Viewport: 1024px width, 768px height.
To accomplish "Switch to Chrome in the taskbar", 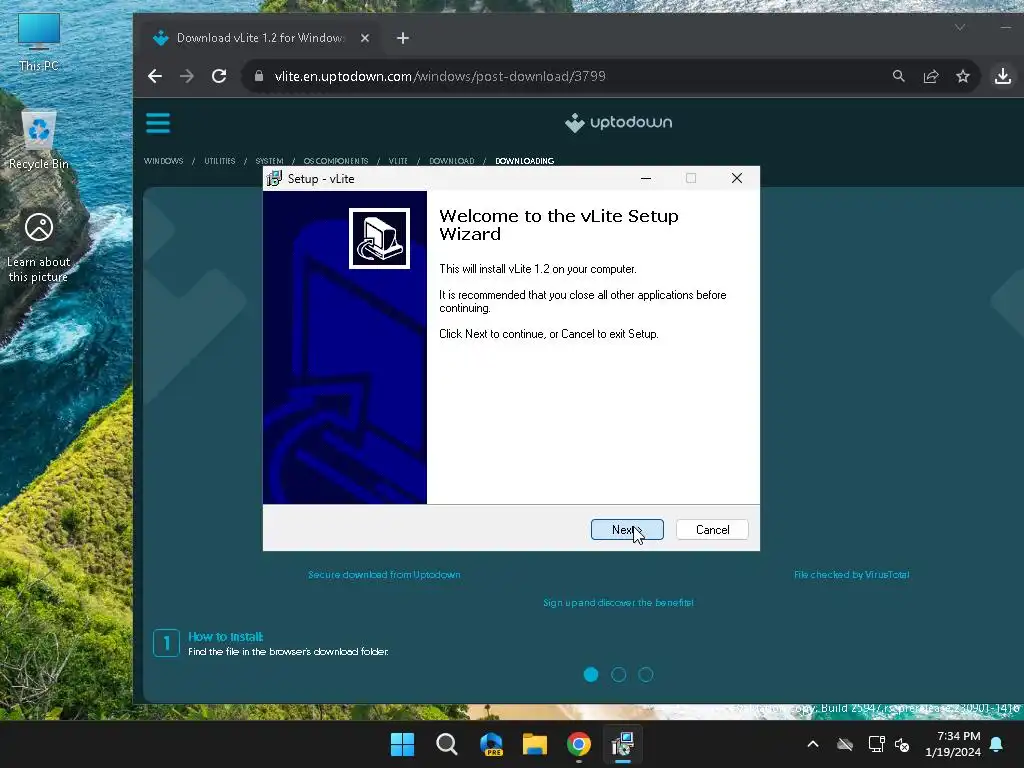I will click(579, 744).
